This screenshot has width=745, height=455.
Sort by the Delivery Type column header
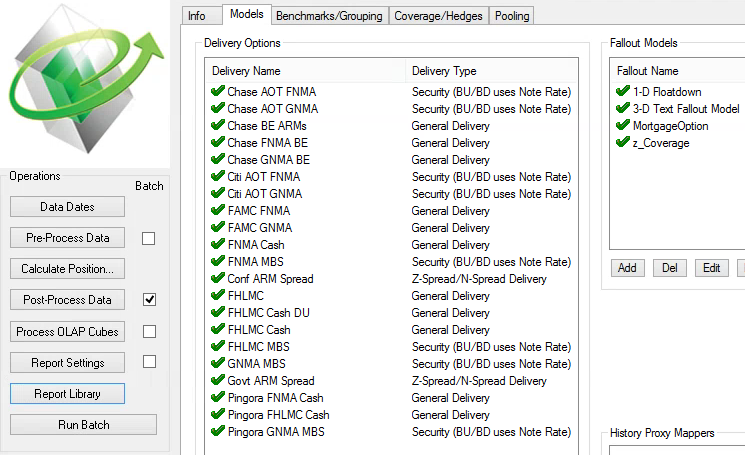(492, 71)
